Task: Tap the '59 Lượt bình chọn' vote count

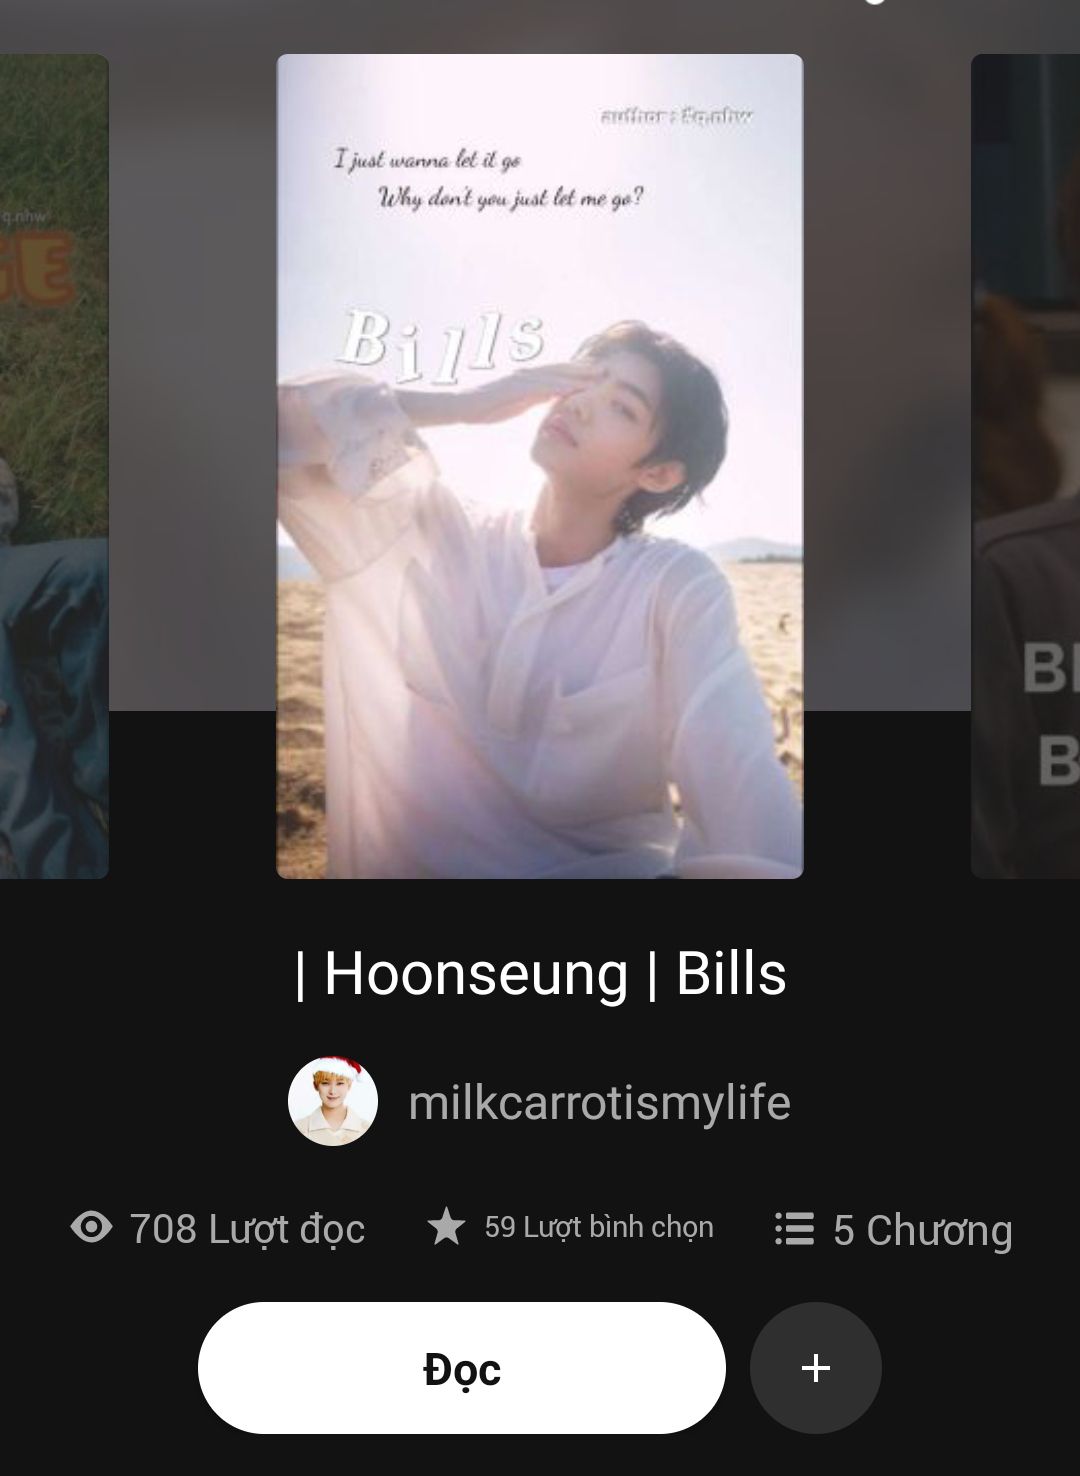Action: (599, 1227)
